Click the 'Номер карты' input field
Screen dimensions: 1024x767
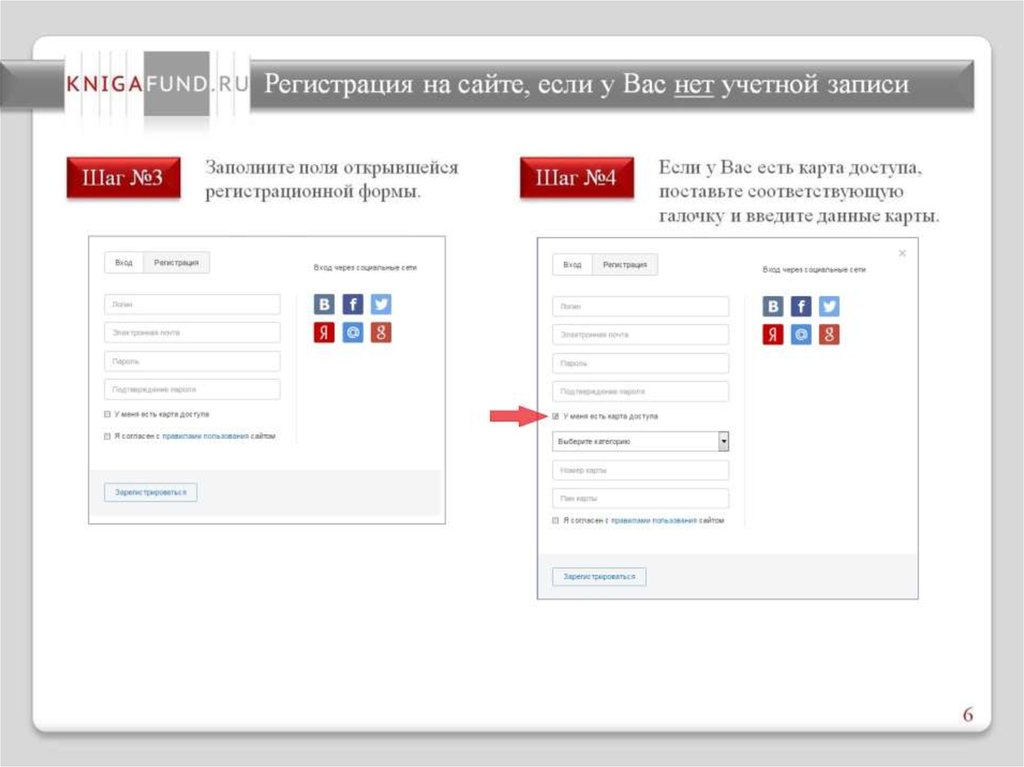(641, 470)
